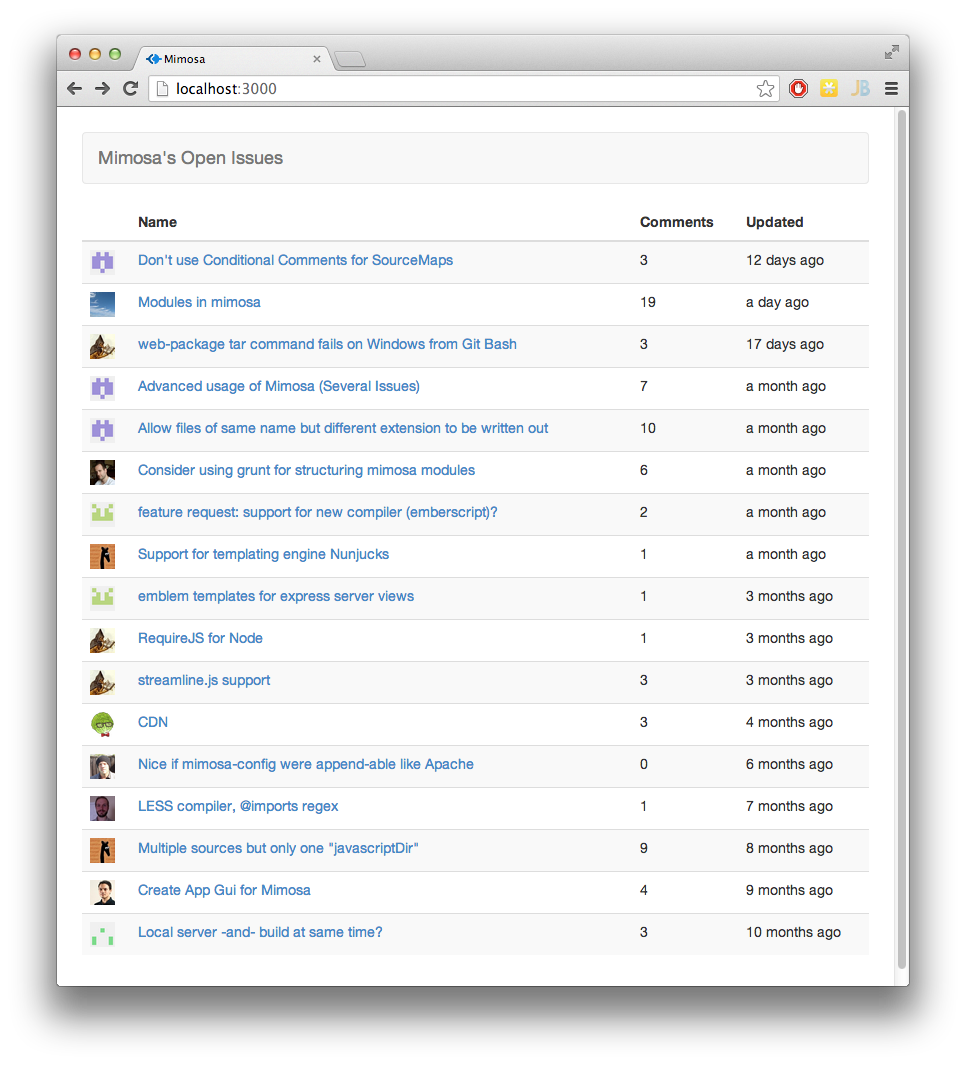
Task: Click avatar beside Allow files of same name
Action: click(x=103, y=430)
